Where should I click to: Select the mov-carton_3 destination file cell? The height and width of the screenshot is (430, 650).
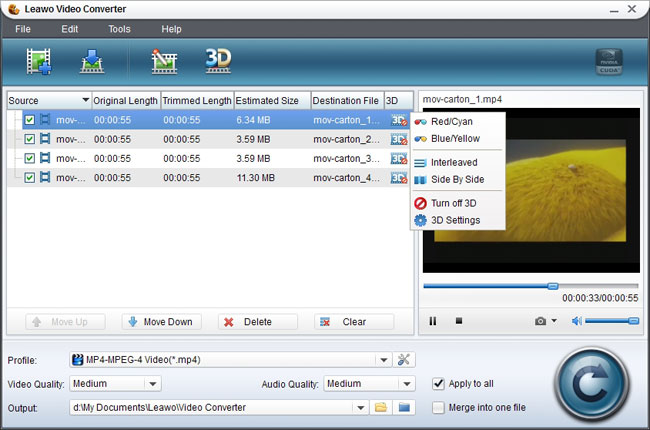click(x=346, y=158)
